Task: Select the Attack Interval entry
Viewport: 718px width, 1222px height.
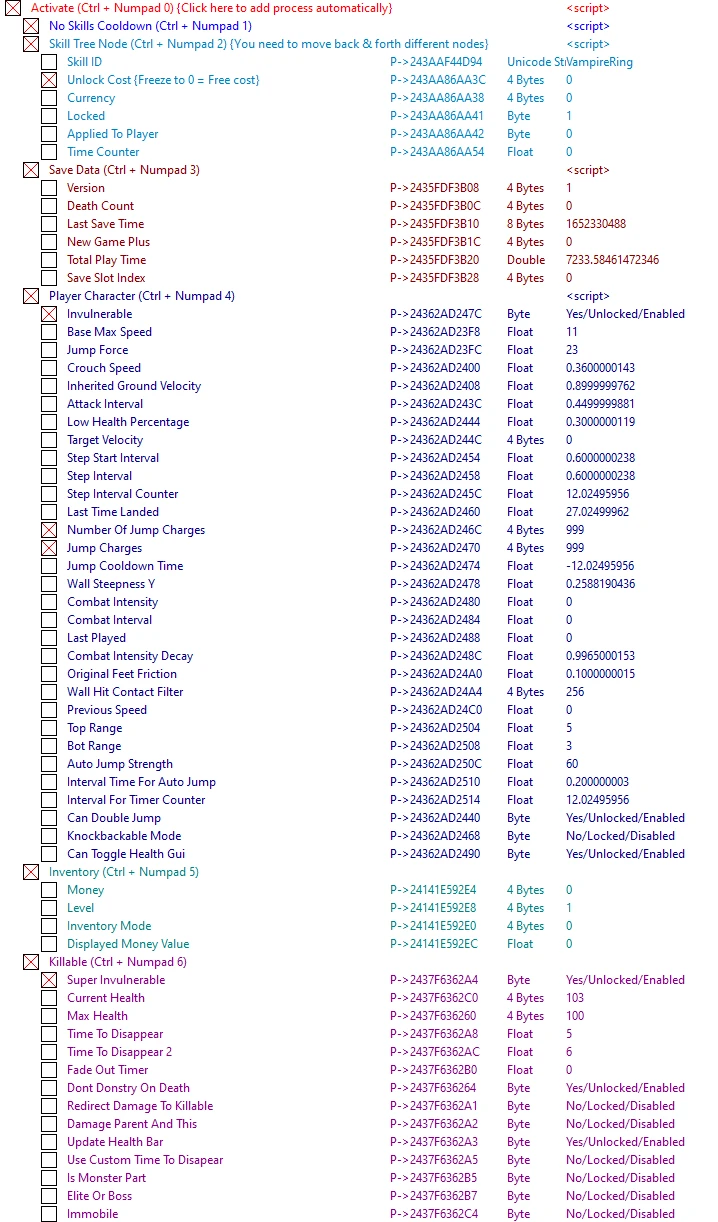Action: (x=105, y=404)
